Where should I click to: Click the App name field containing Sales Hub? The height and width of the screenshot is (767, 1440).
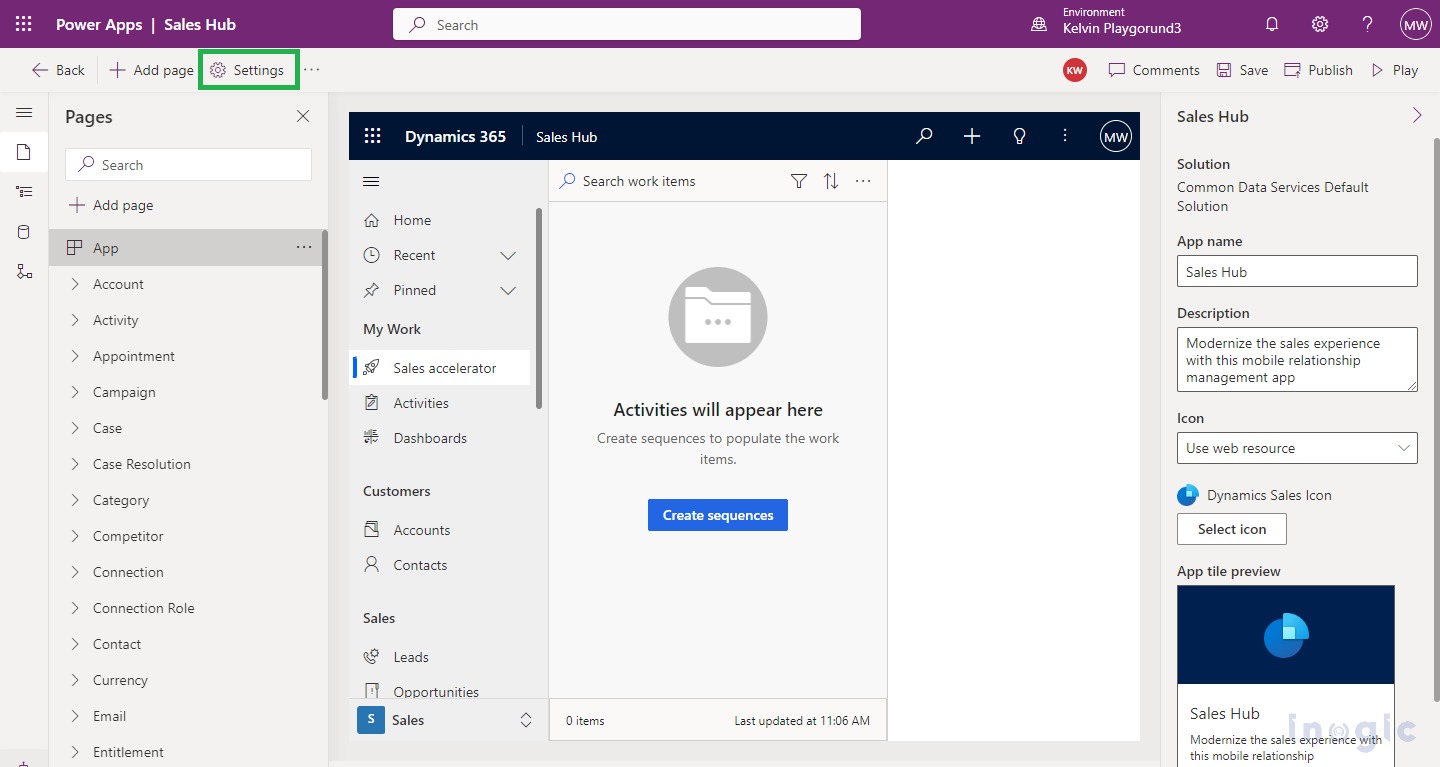(x=1297, y=271)
